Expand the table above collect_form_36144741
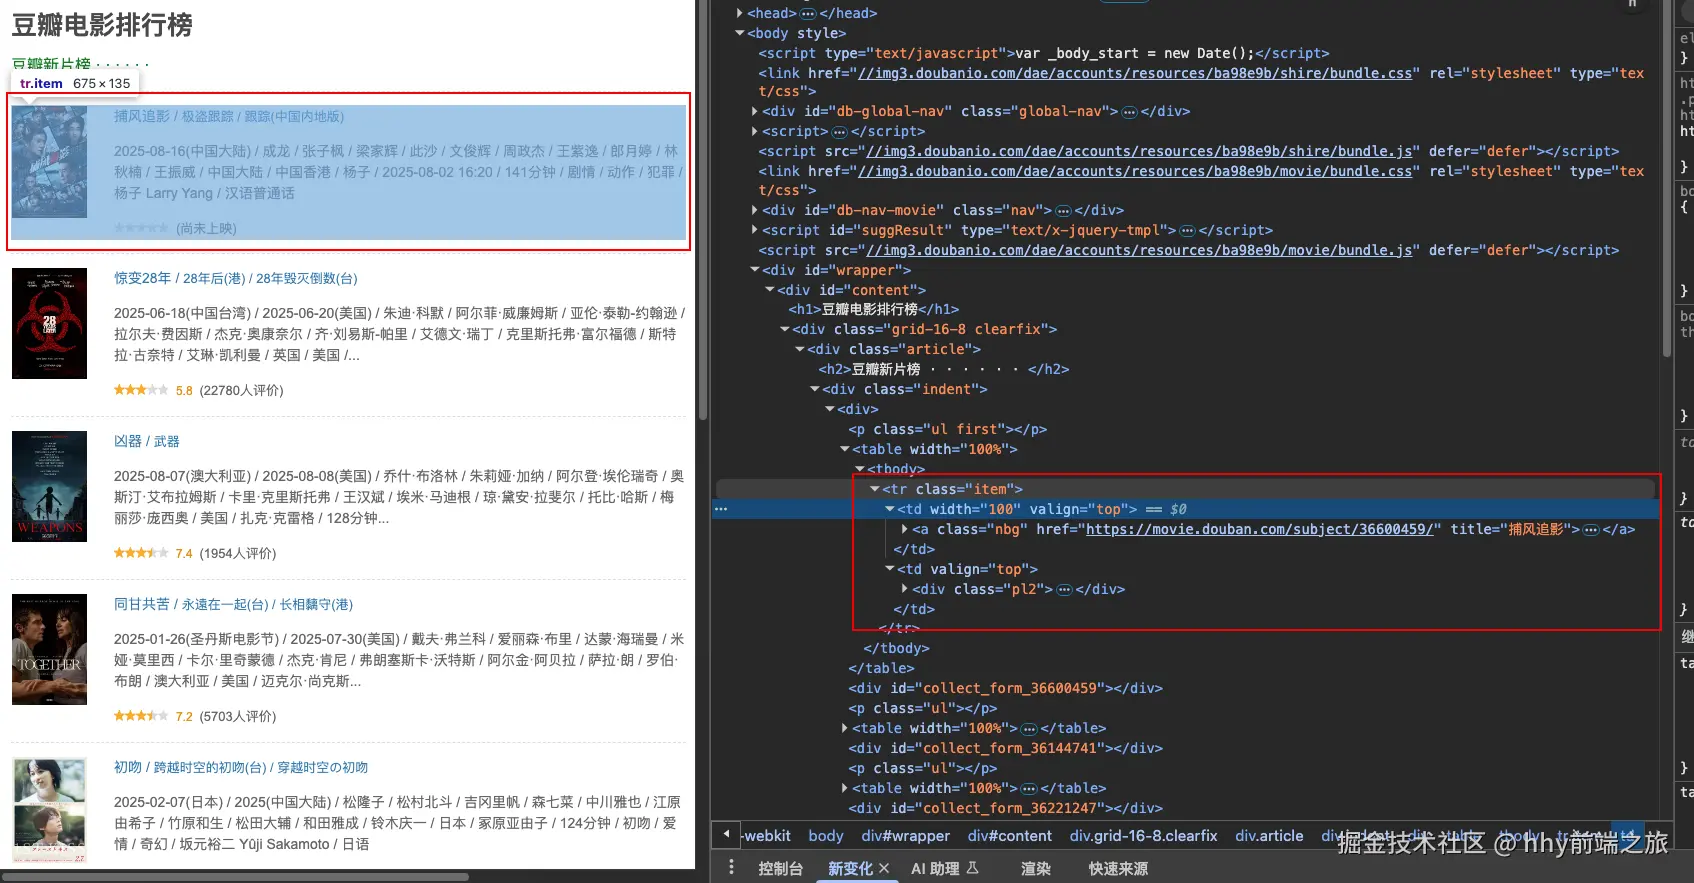Viewport: 1694px width, 883px height. 845,728
